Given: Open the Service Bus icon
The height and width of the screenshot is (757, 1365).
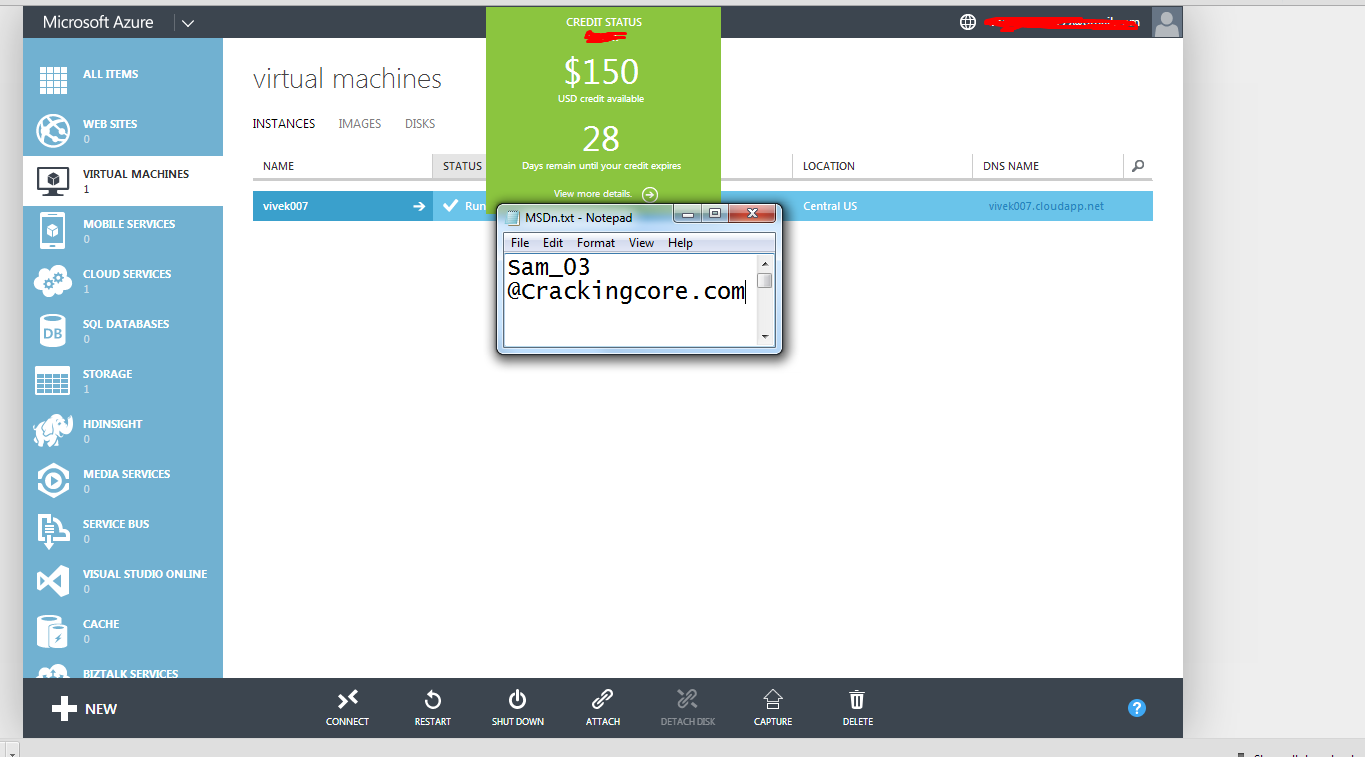Looking at the screenshot, I should click(53, 531).
